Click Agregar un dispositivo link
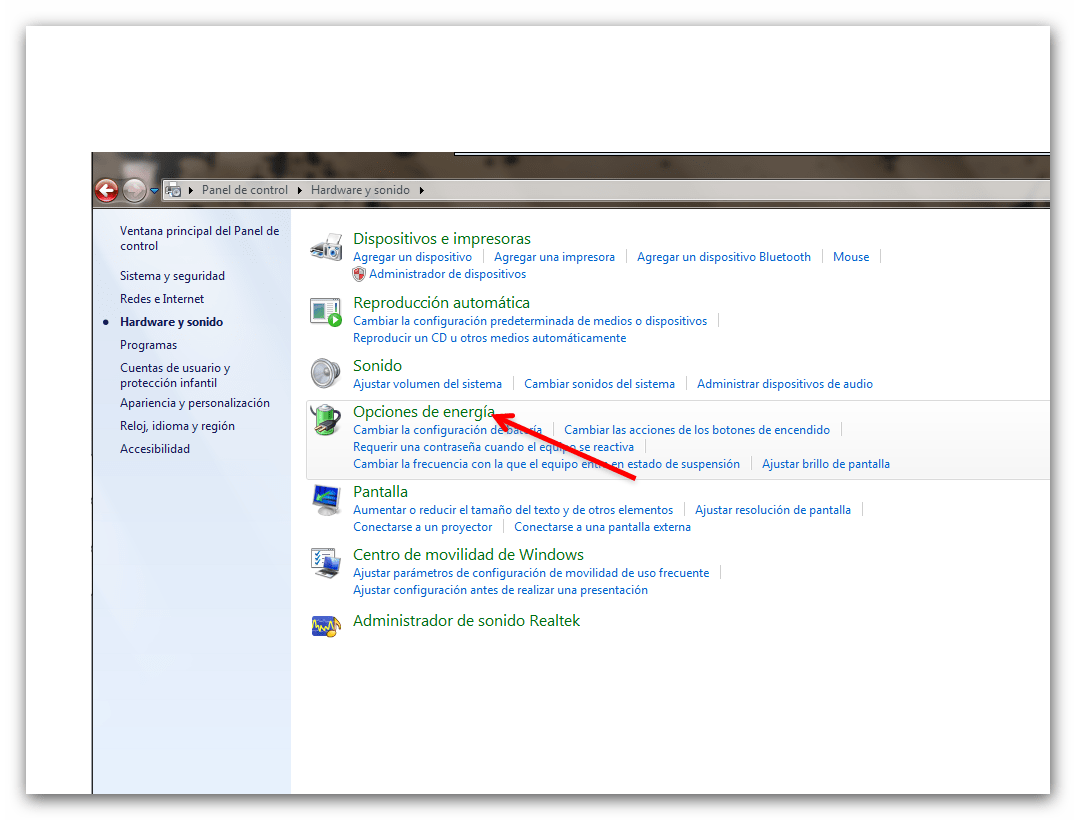 click(412, 257)
